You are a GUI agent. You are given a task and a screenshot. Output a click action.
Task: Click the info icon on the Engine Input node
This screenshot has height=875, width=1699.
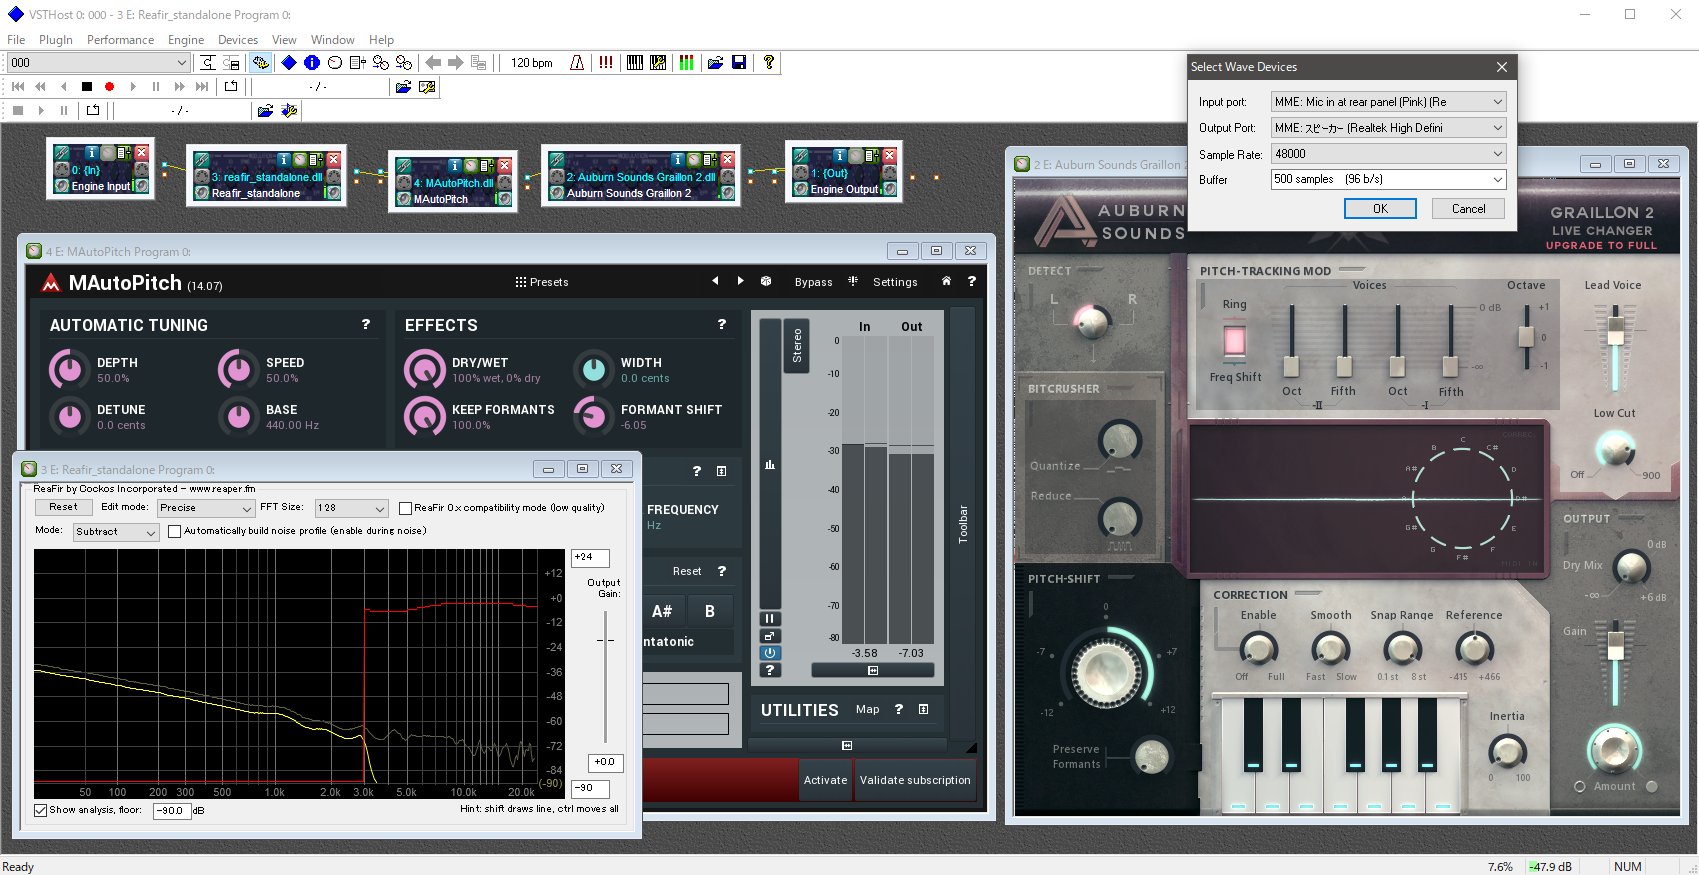coord(91,152)
